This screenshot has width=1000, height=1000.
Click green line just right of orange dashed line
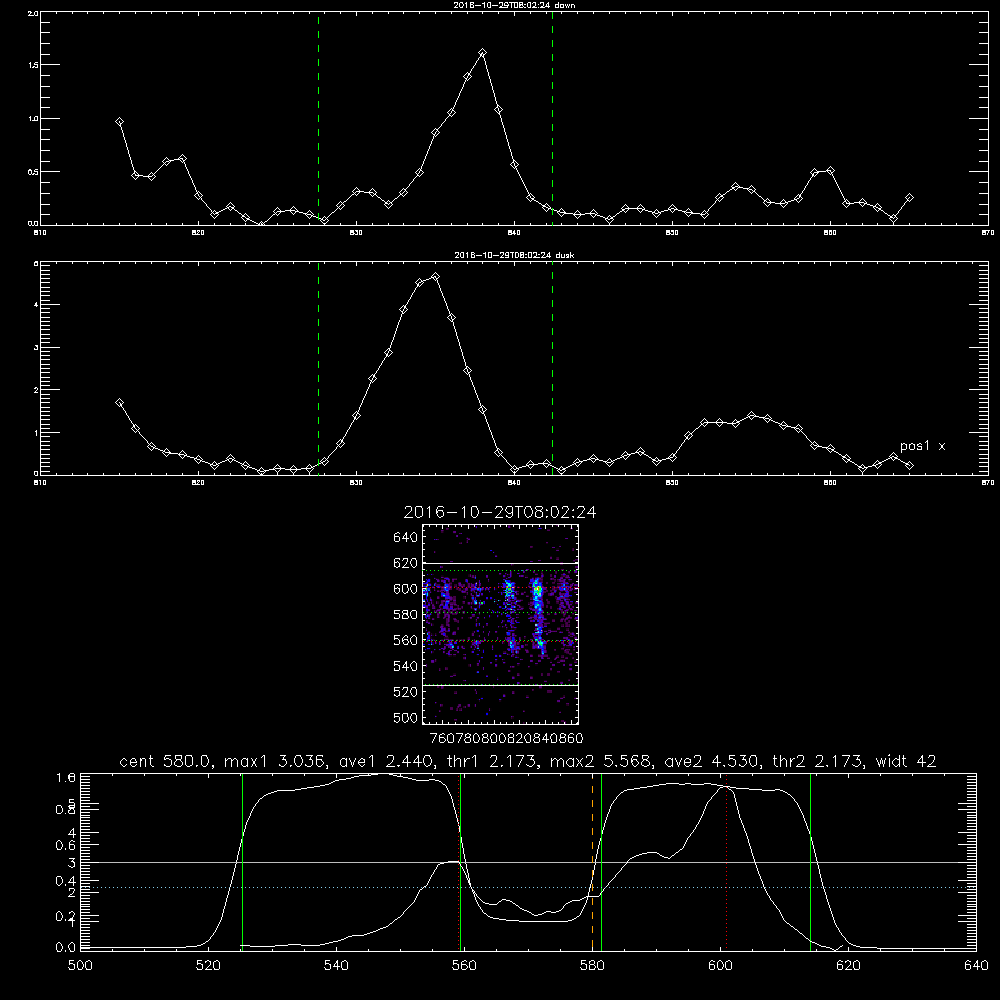[x=601, y=862]
